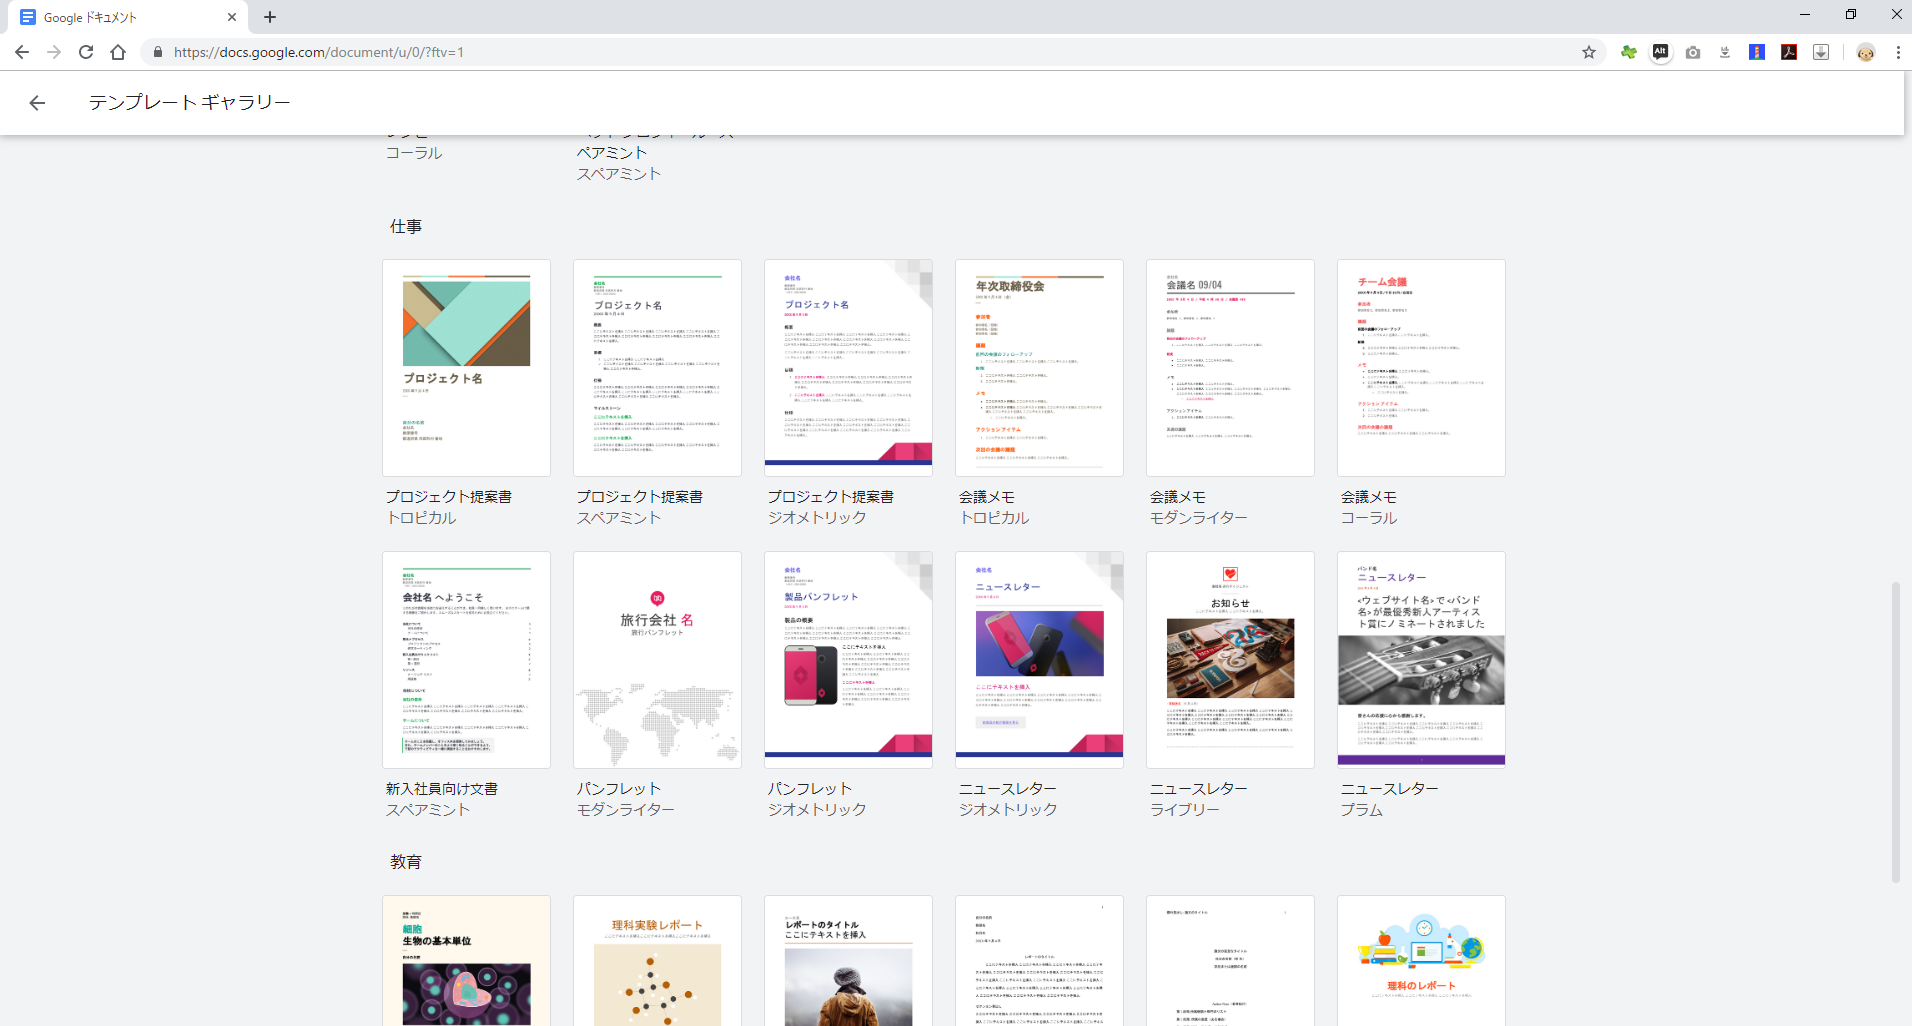Open プロジェクト提案書 スペアミント template
This screenshot has width=1912, height=1026.
657,368
